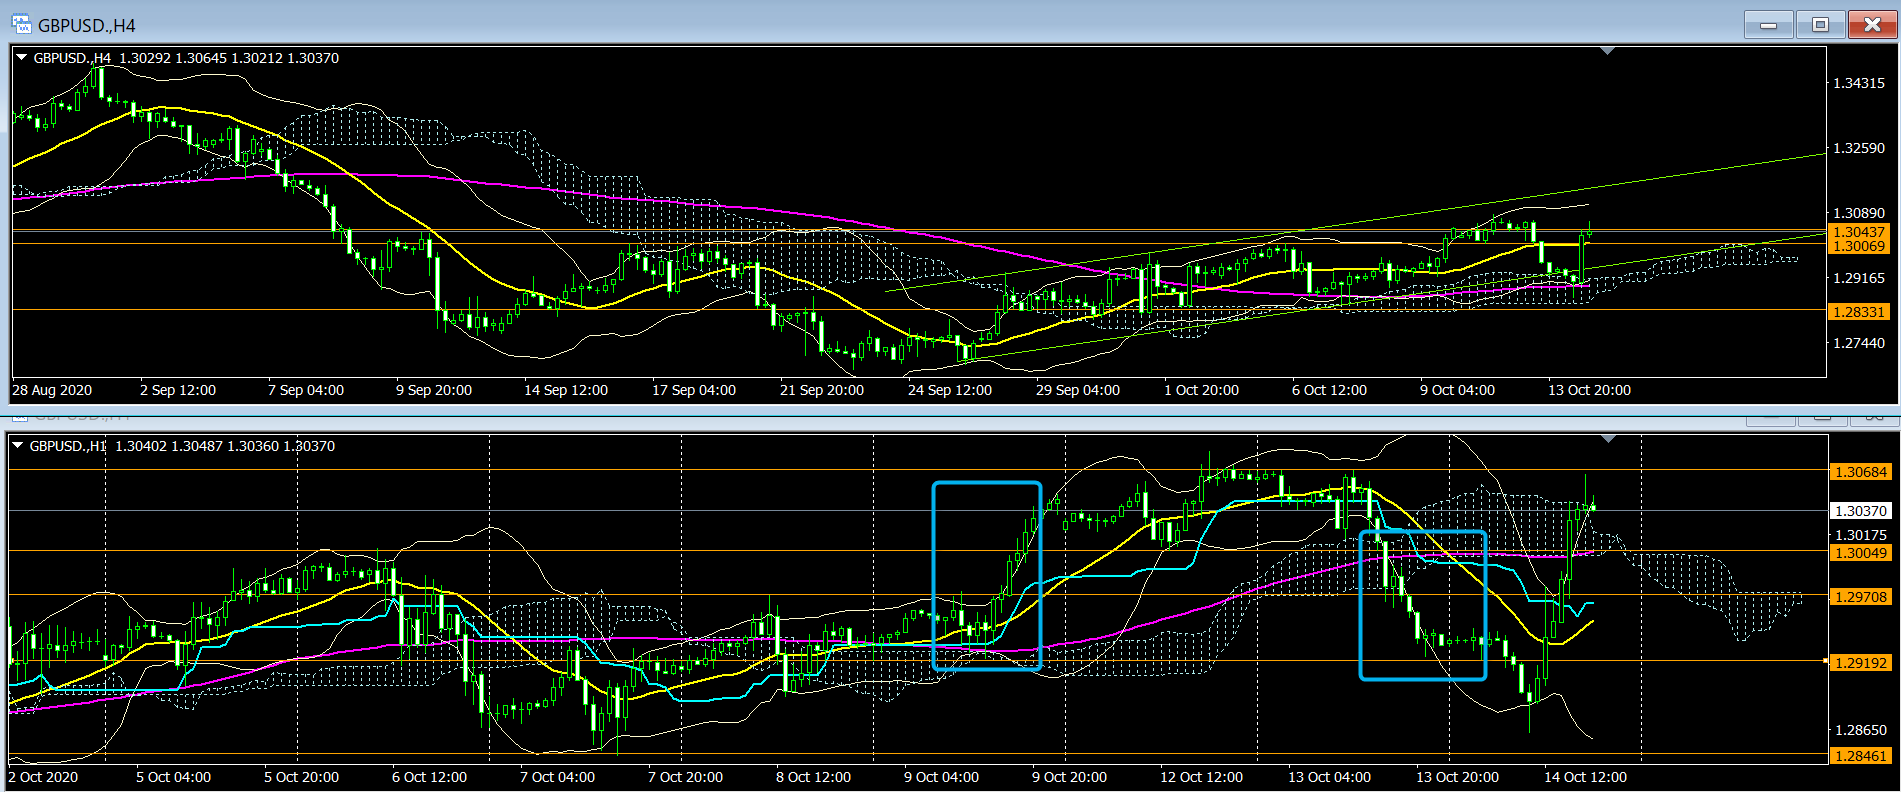Click the 1.28650 value on H1 price scale
This screenshot has height=792, width=1901.
[x=1861, y=731]
